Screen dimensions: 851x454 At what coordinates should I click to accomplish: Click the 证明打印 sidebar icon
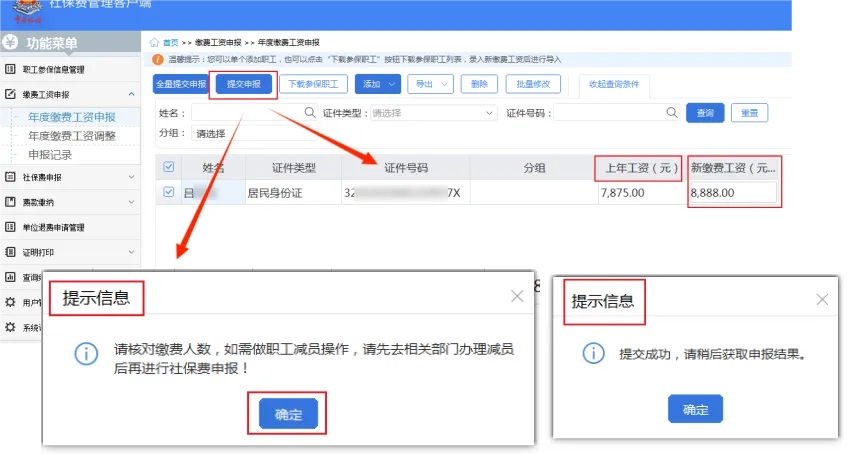coord(11,252)
